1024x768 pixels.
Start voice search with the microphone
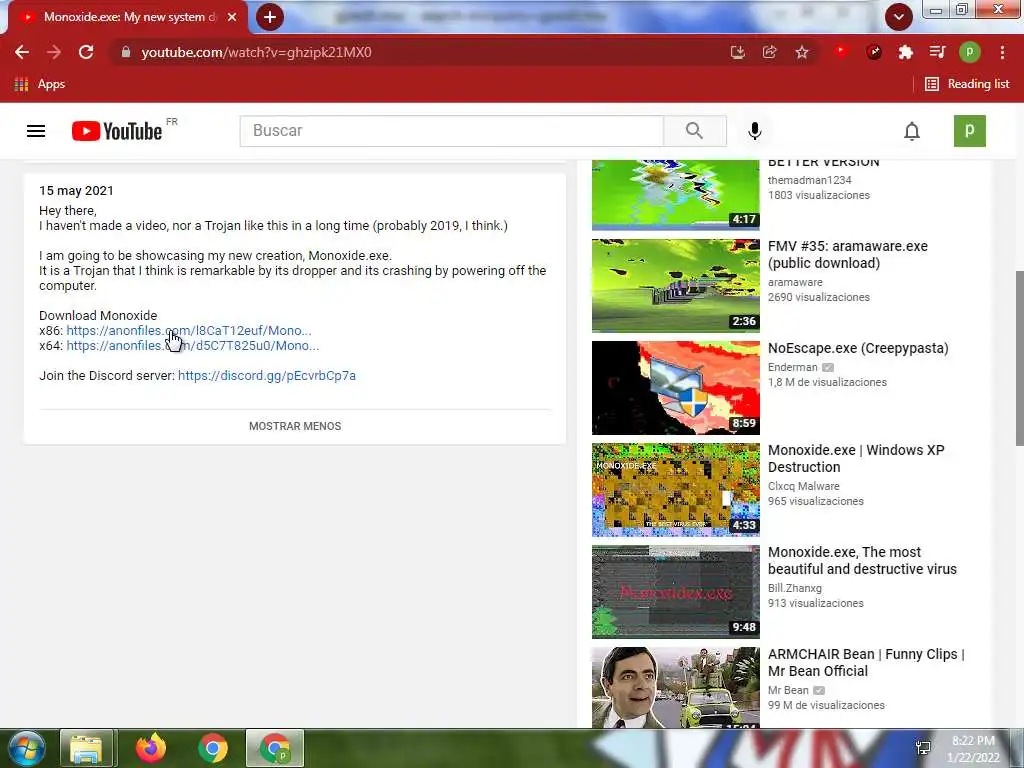(754, 131)
